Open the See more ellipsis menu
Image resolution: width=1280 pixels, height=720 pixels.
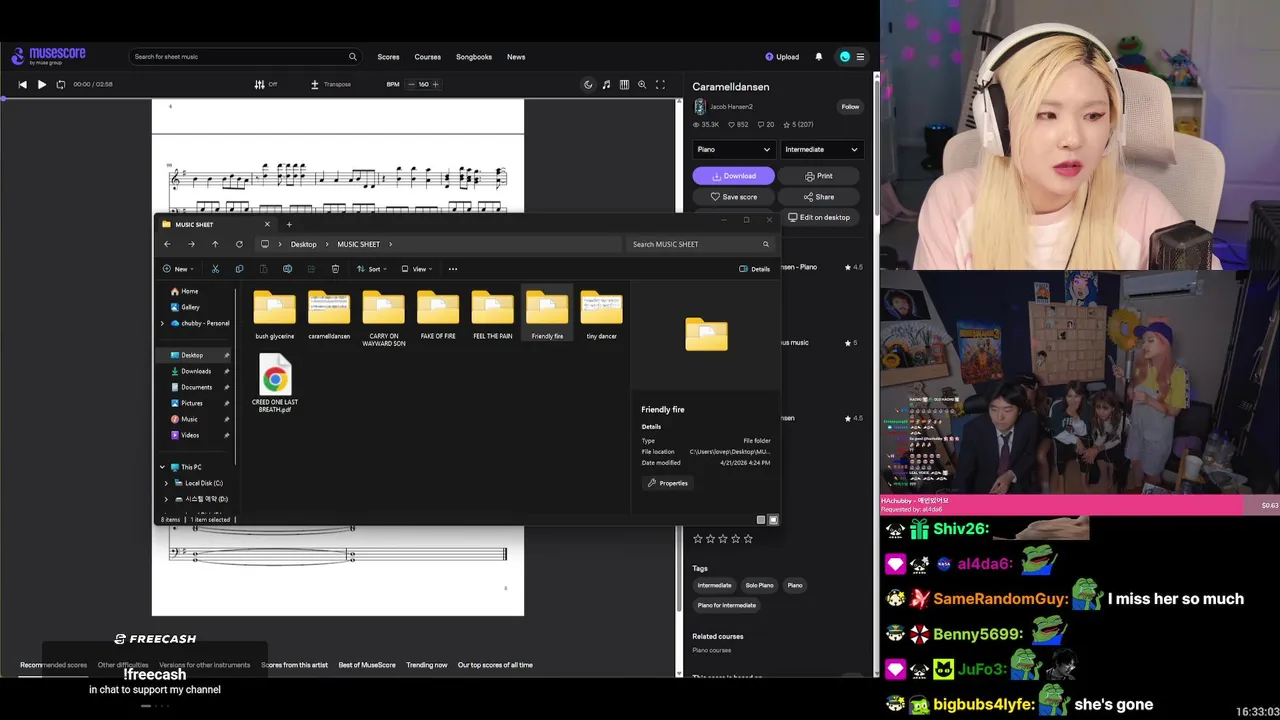point(453,269)
